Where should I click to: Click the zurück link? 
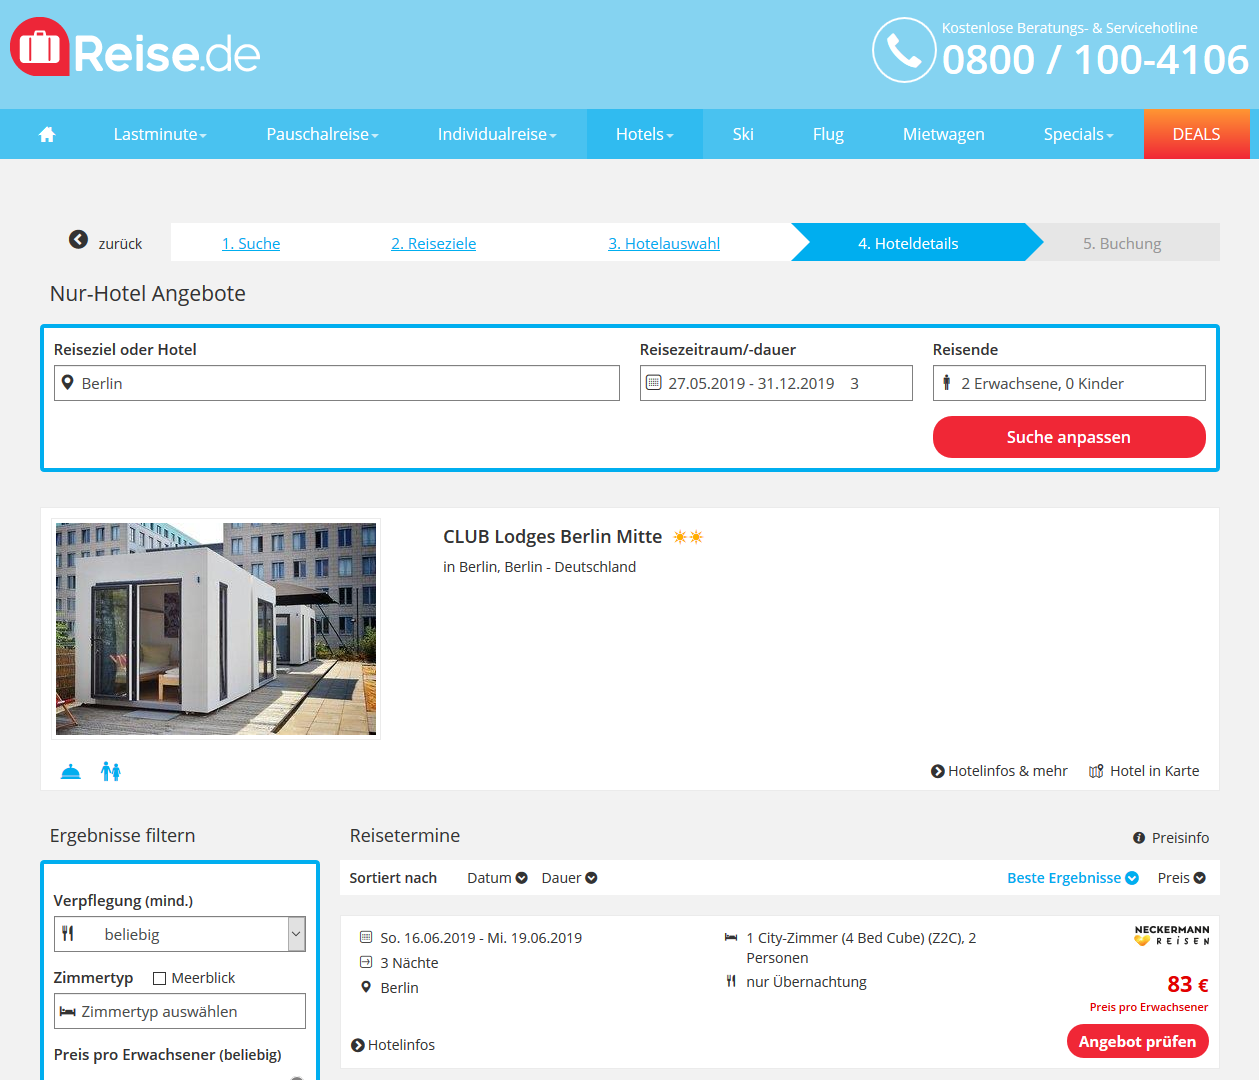click(x=120, y=243)
